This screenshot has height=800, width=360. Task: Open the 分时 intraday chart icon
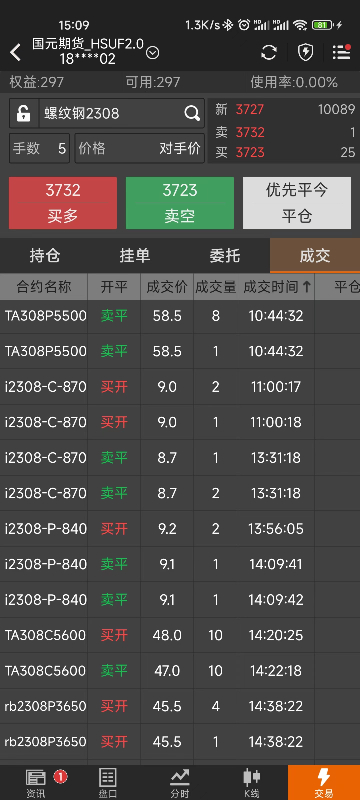pos(179,783)
